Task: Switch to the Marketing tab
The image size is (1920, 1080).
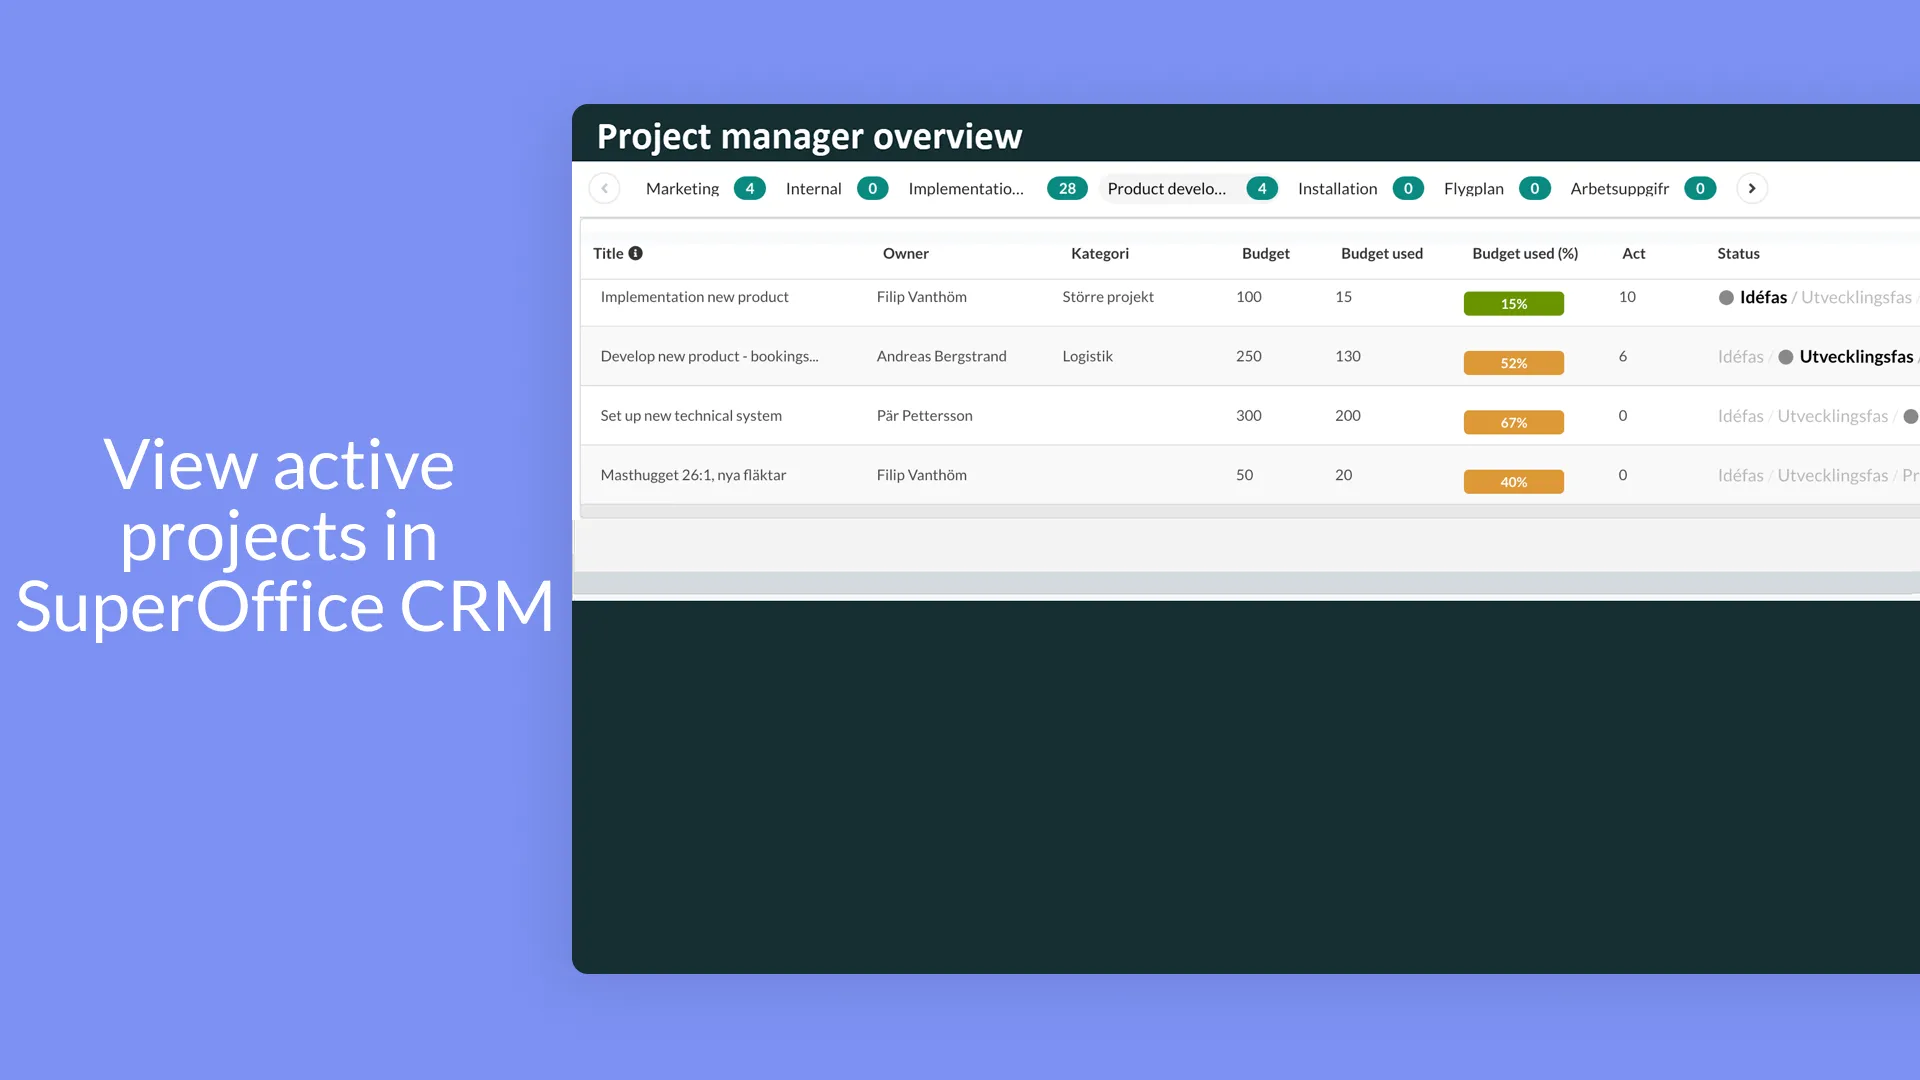Action: tap(682, 188)
